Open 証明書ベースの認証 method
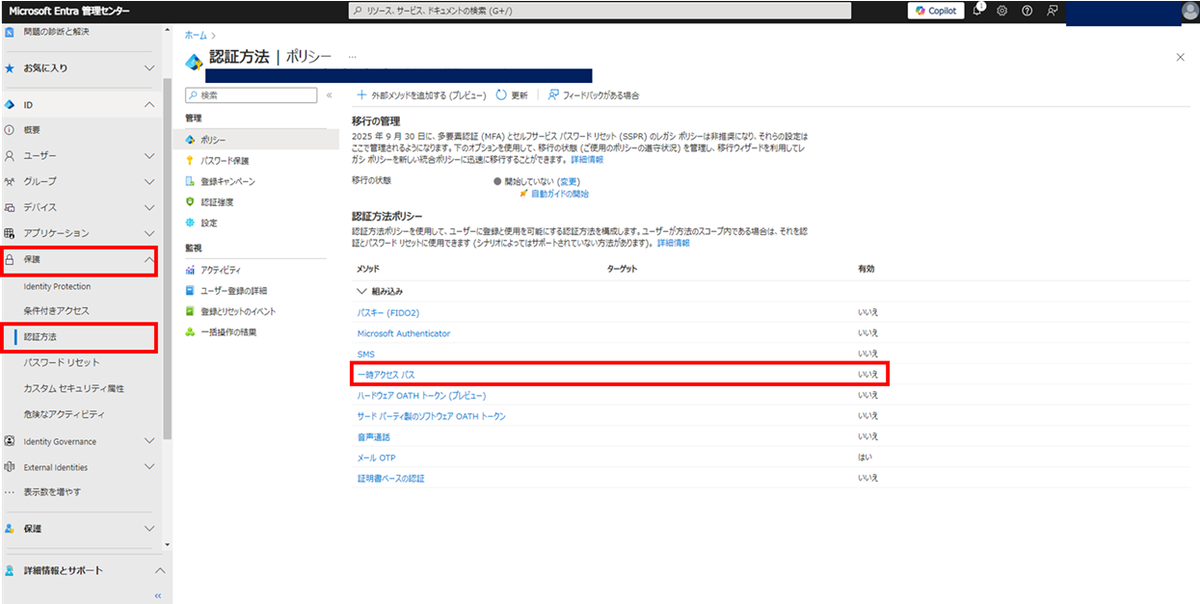Screen dimensions: 1200x604 (x=391, y=478)
